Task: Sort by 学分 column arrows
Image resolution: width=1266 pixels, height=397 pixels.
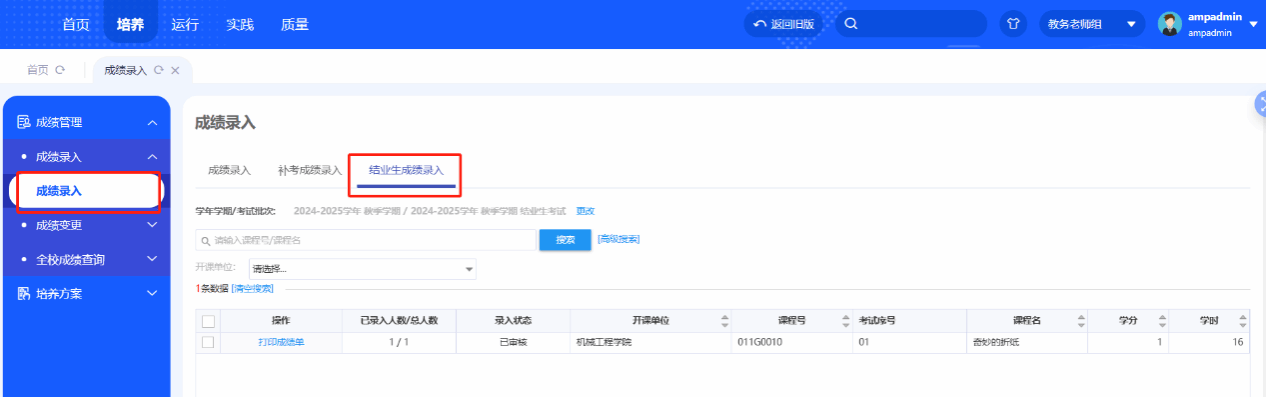Action: (x=1162, y=321)
